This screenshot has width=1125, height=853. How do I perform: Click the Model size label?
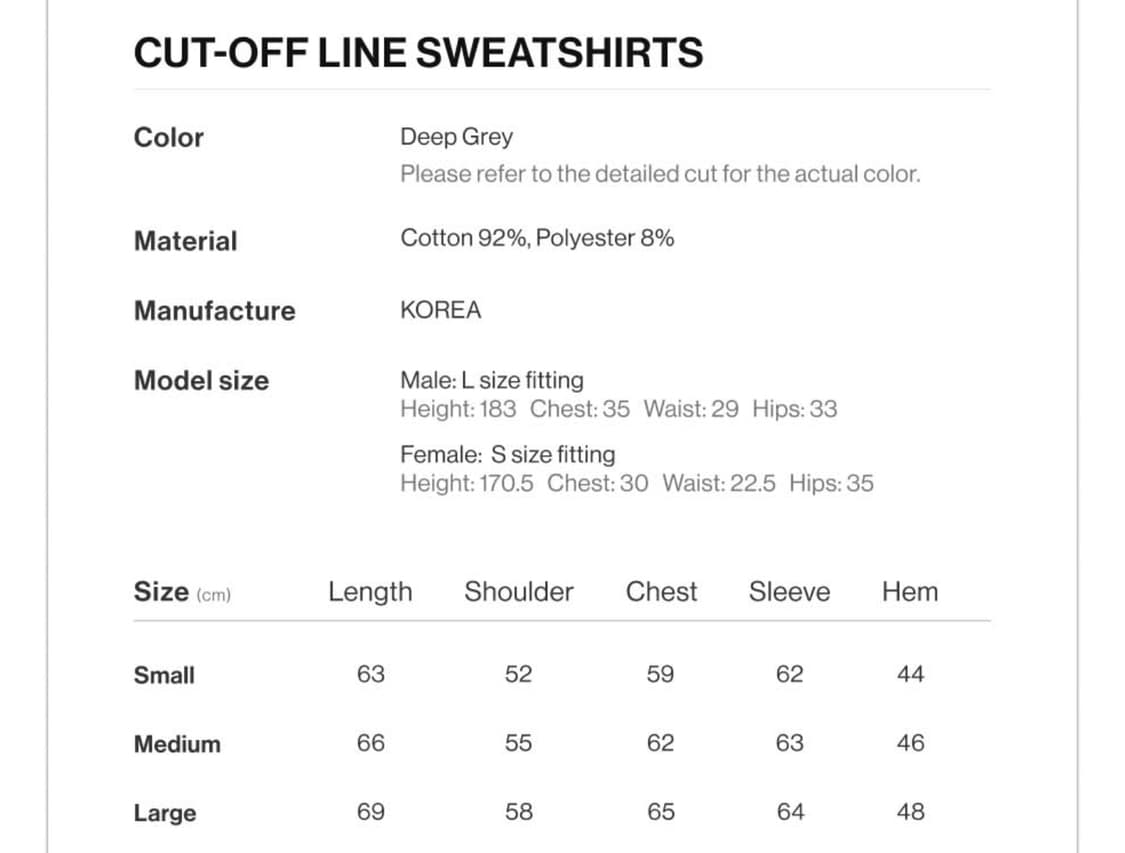tap(201, 380)
